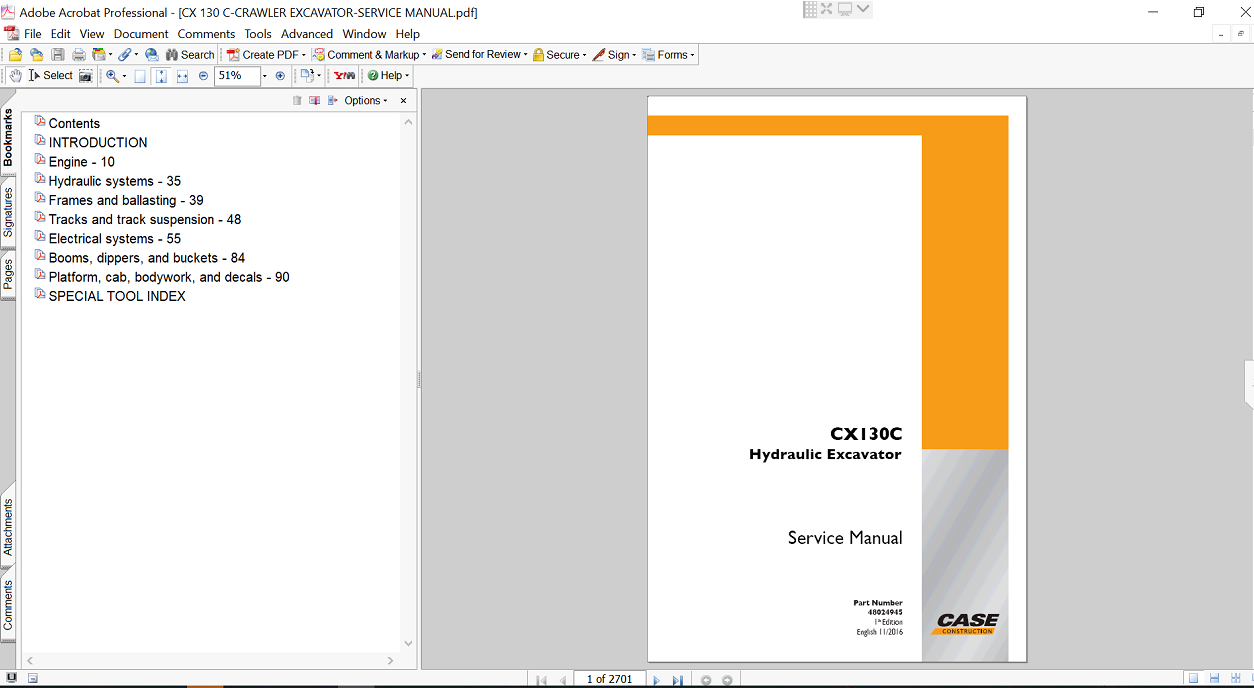
Task: Toggle Single Page layout in status bar
Action: (x=1193, y=679)
